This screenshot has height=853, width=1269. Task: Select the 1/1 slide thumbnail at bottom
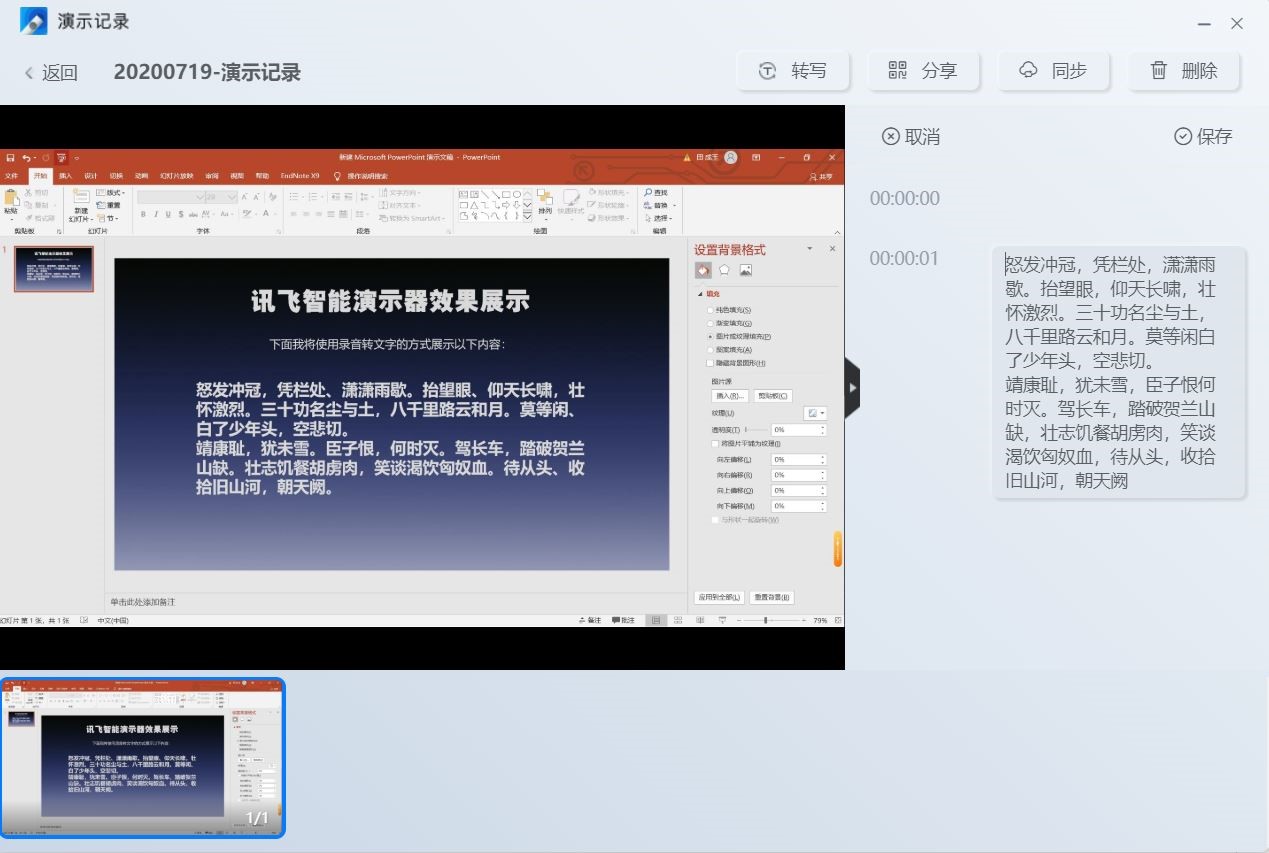pos(142,757)
